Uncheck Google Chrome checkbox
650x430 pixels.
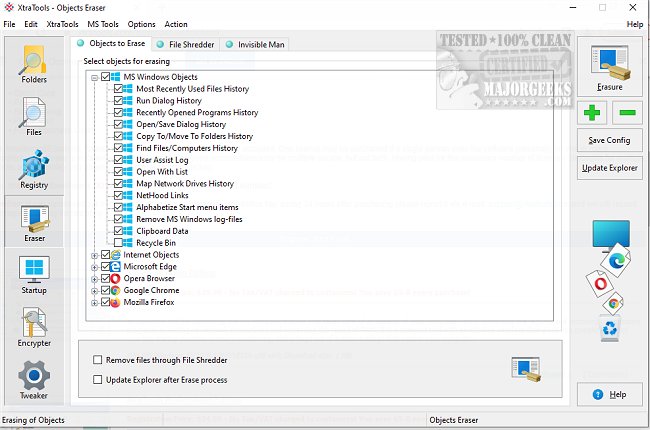click(x=105, y=290)
